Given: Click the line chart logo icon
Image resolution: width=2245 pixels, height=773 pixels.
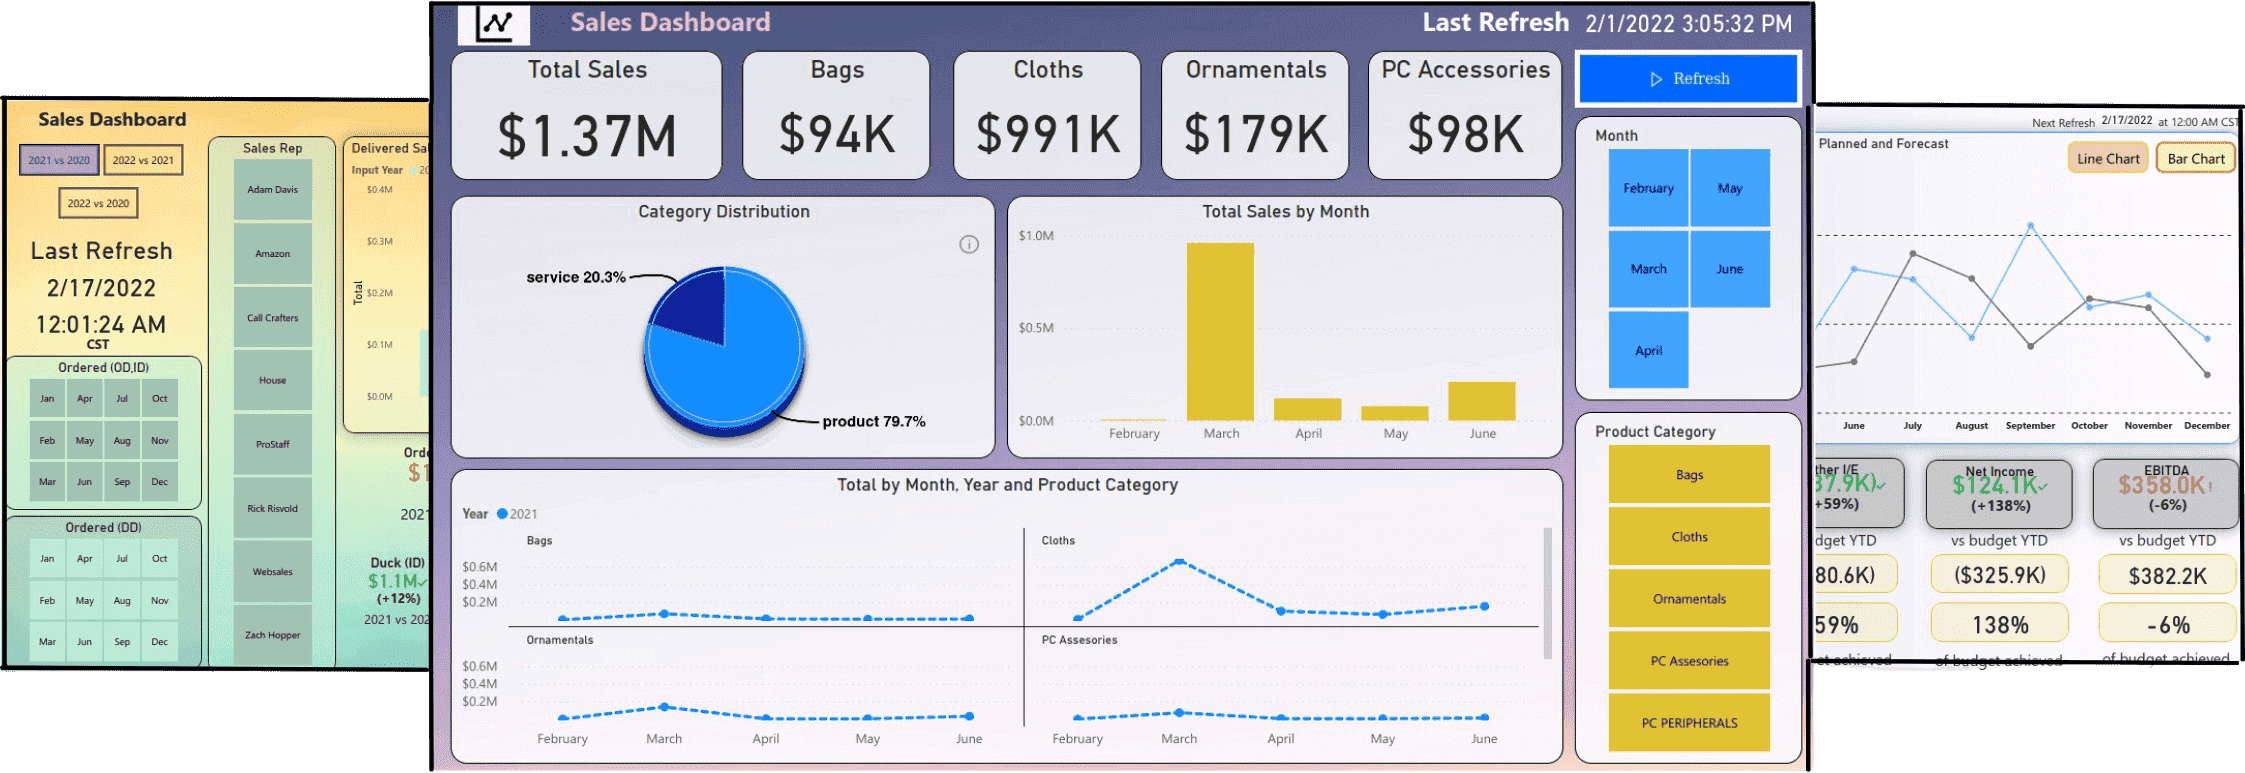Looking at the screenshot, I should (494, 24).
